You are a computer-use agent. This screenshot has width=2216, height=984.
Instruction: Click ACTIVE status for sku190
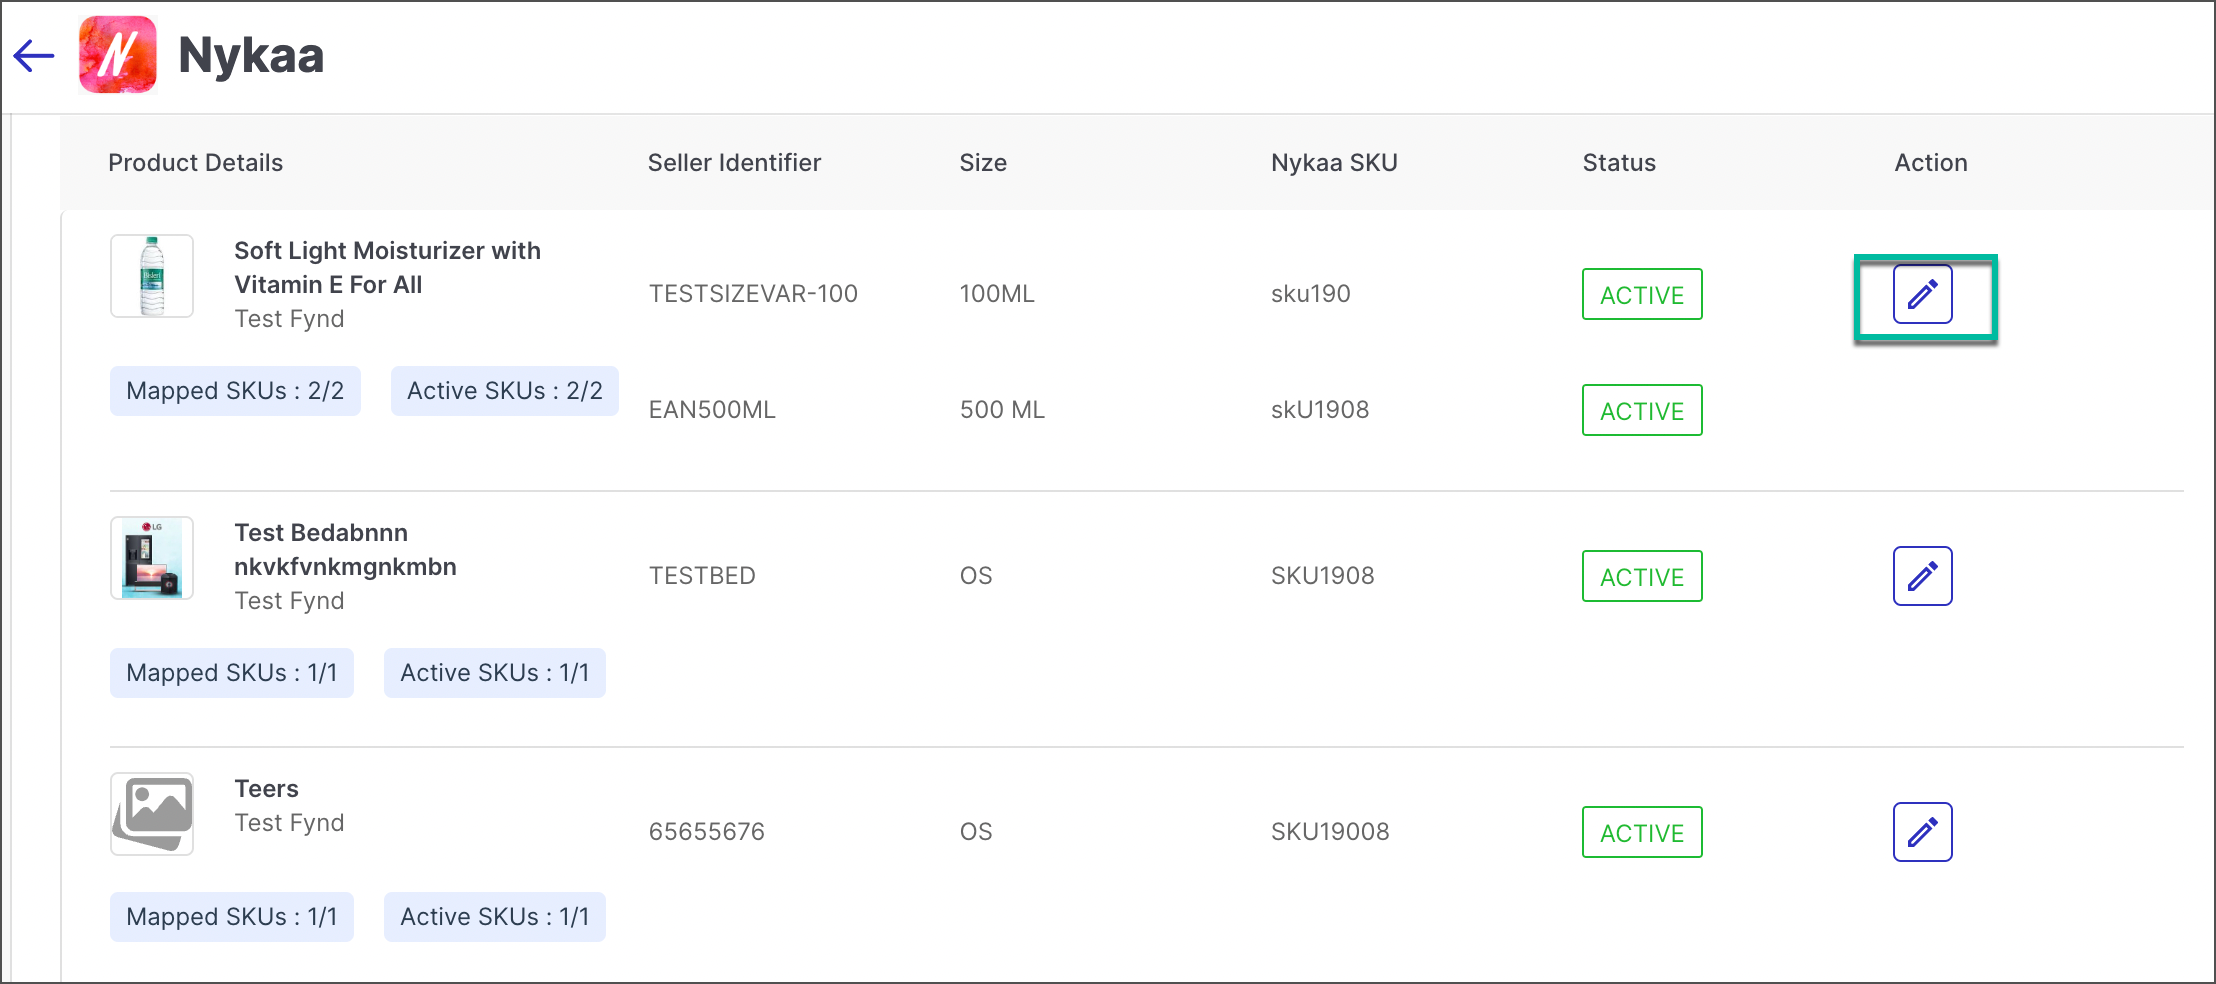pos(1641,294)
